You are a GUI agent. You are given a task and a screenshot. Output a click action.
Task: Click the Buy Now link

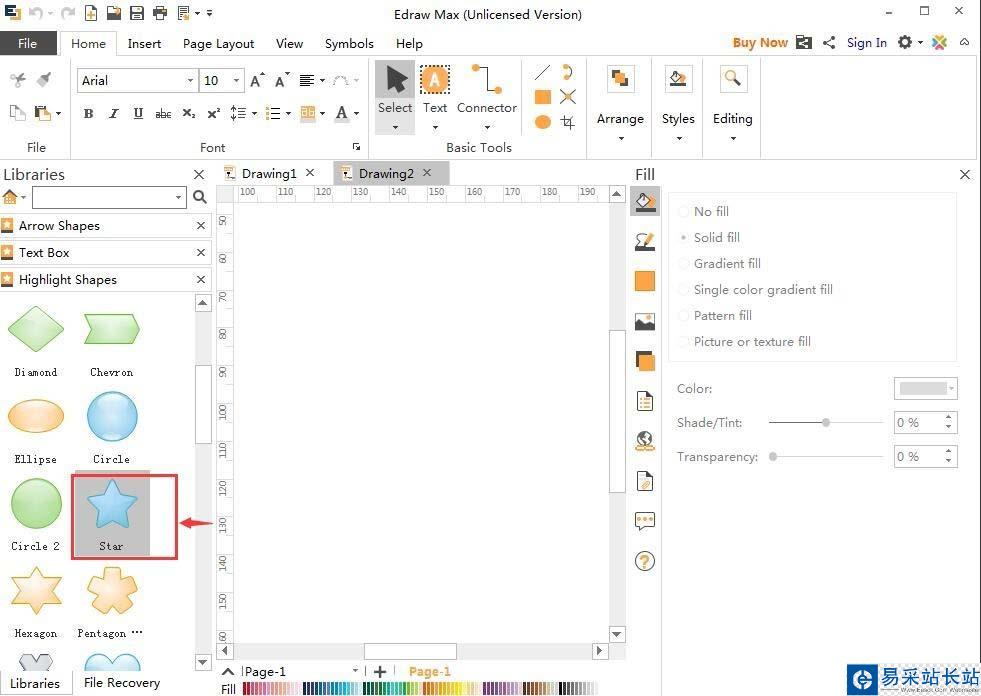click(759, 43)
